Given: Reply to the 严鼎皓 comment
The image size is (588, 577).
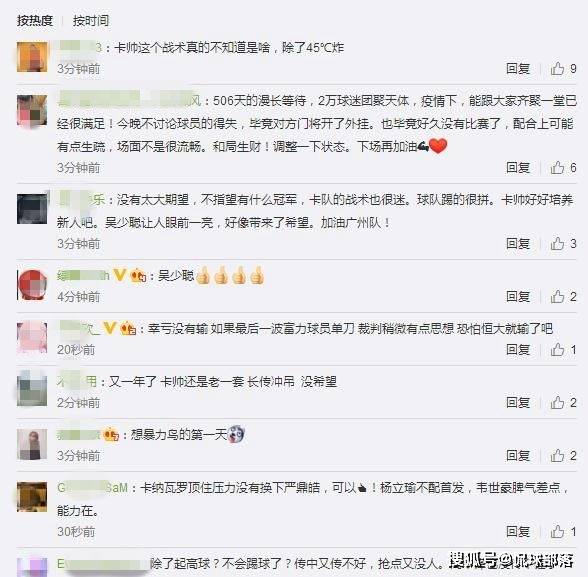Looking at the screenshot, I should (518, 532).
